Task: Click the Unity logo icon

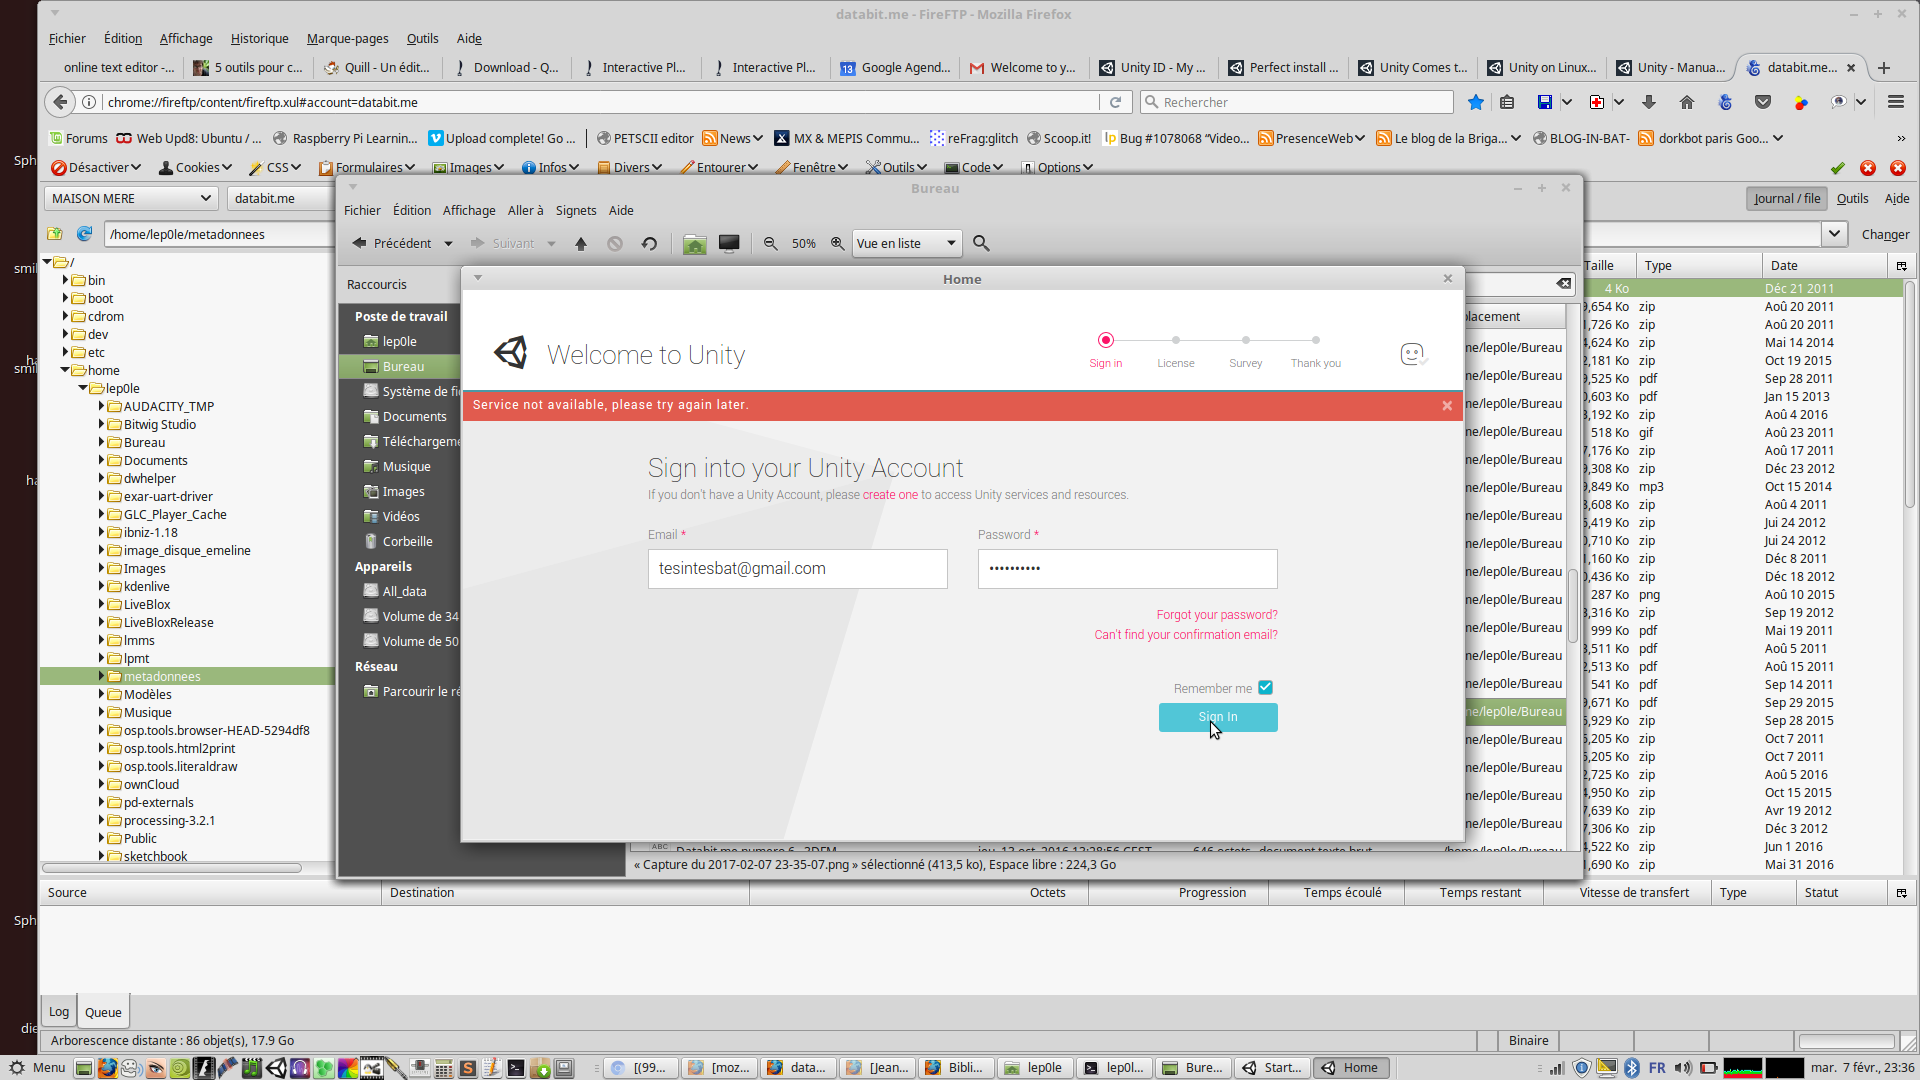Action: click(x=511, y=353)
